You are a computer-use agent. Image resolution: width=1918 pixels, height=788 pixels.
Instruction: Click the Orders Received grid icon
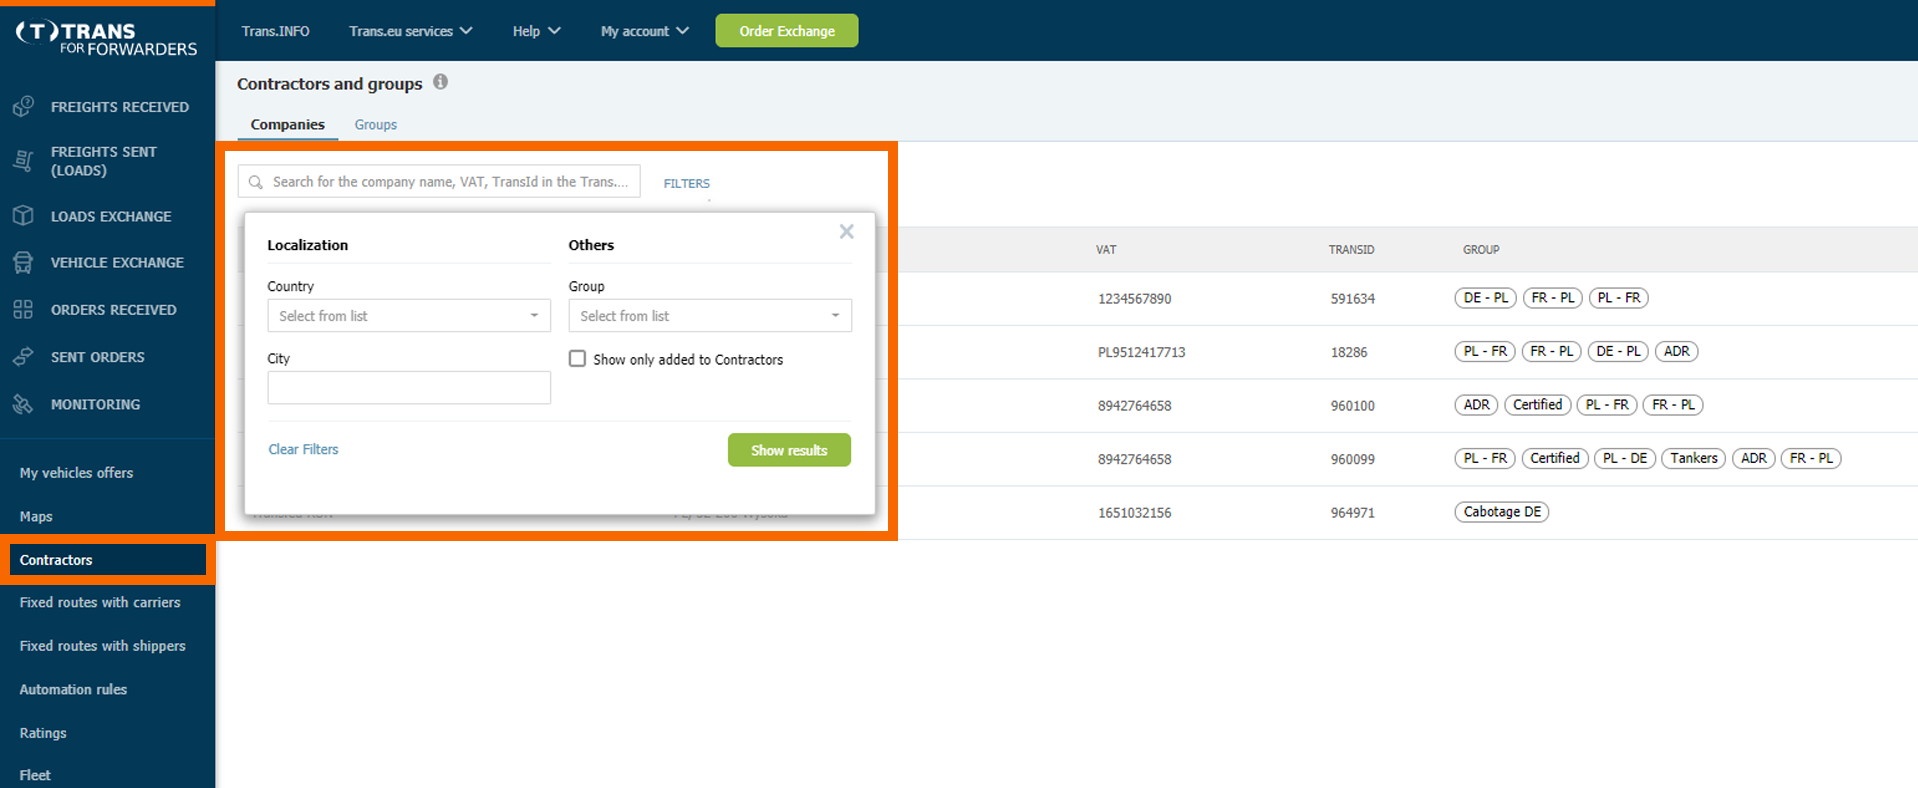pyautogui.click(x=24, y=309)
